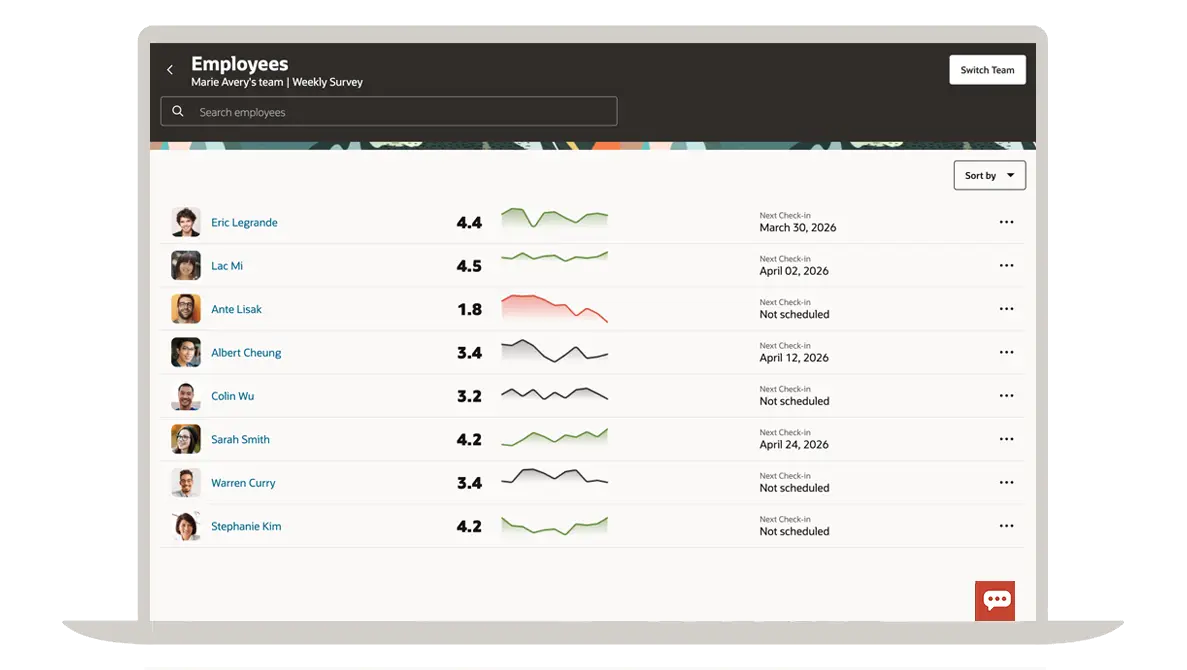
Task: Click Eric Legrande's profile photo
Action: (x=186, y=222)
